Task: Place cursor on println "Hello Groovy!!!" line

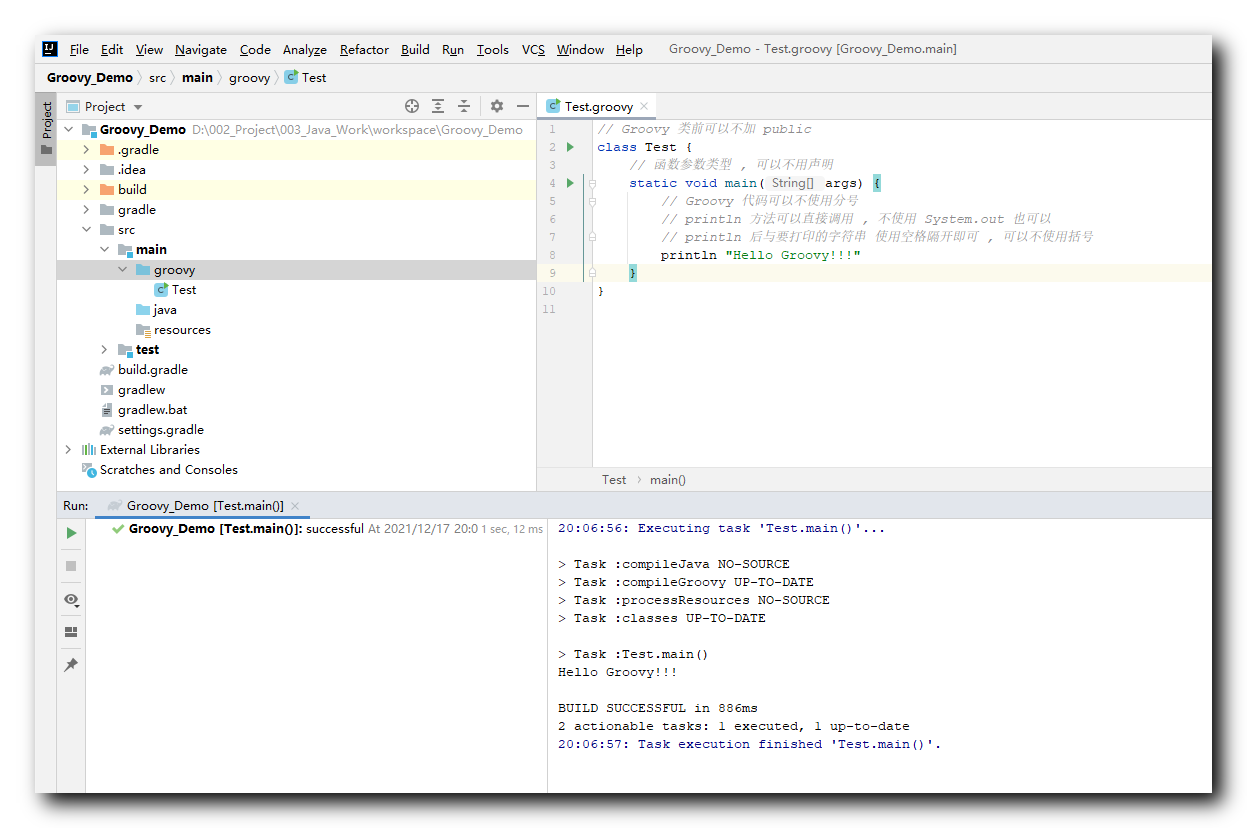Action: [x=760, y=255]
